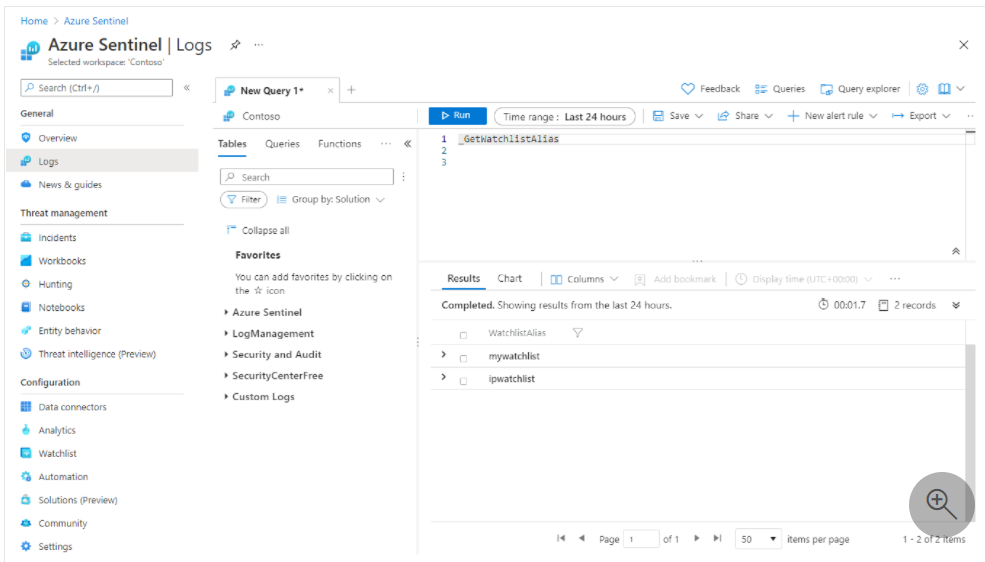Open more tabs ellipsis next to Functions

(x=386, y=144)
